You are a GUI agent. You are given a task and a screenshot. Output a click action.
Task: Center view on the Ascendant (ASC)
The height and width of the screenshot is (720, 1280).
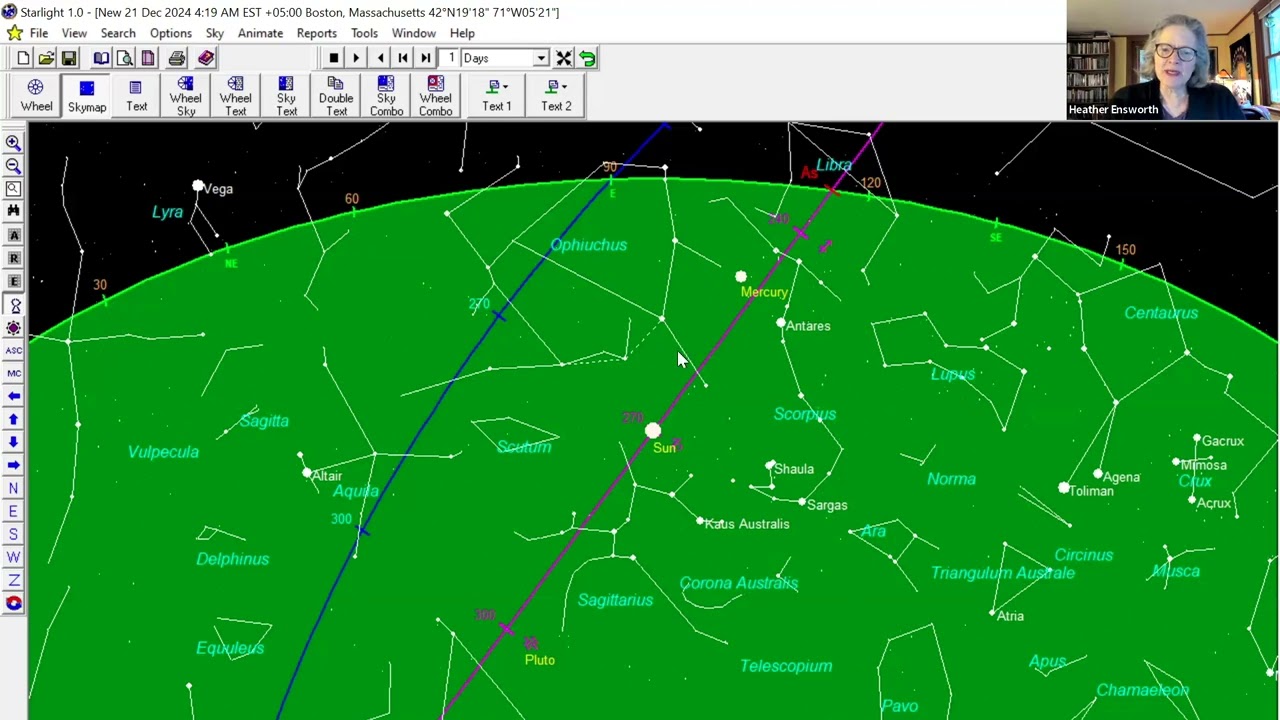(x=13, y=350)
